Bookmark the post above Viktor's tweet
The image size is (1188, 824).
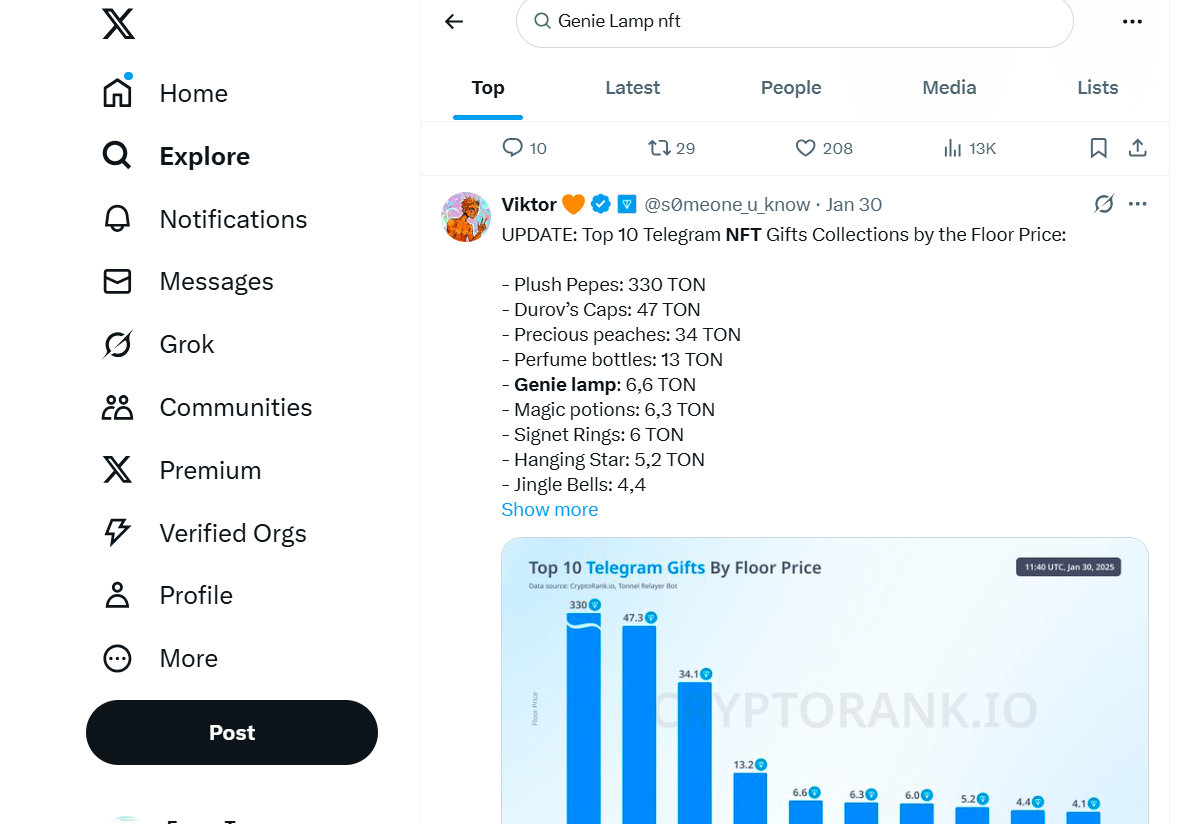pos(1099,148)
